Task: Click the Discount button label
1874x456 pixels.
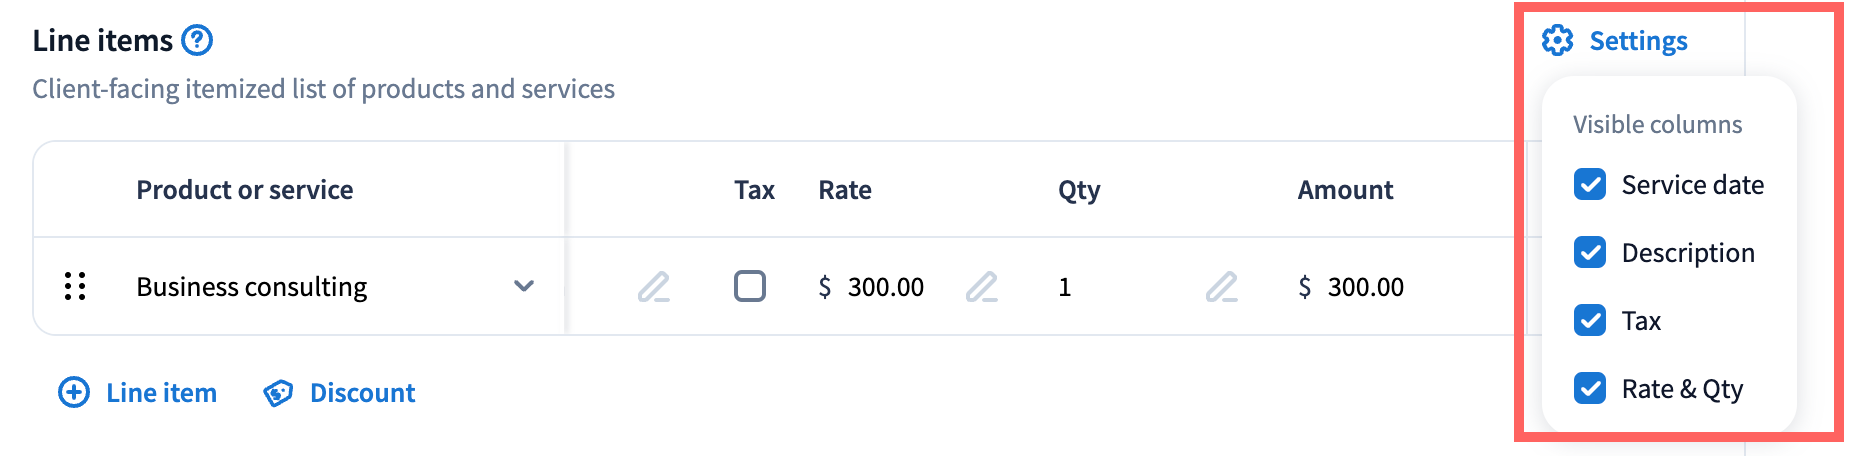Action: [362, 393]
